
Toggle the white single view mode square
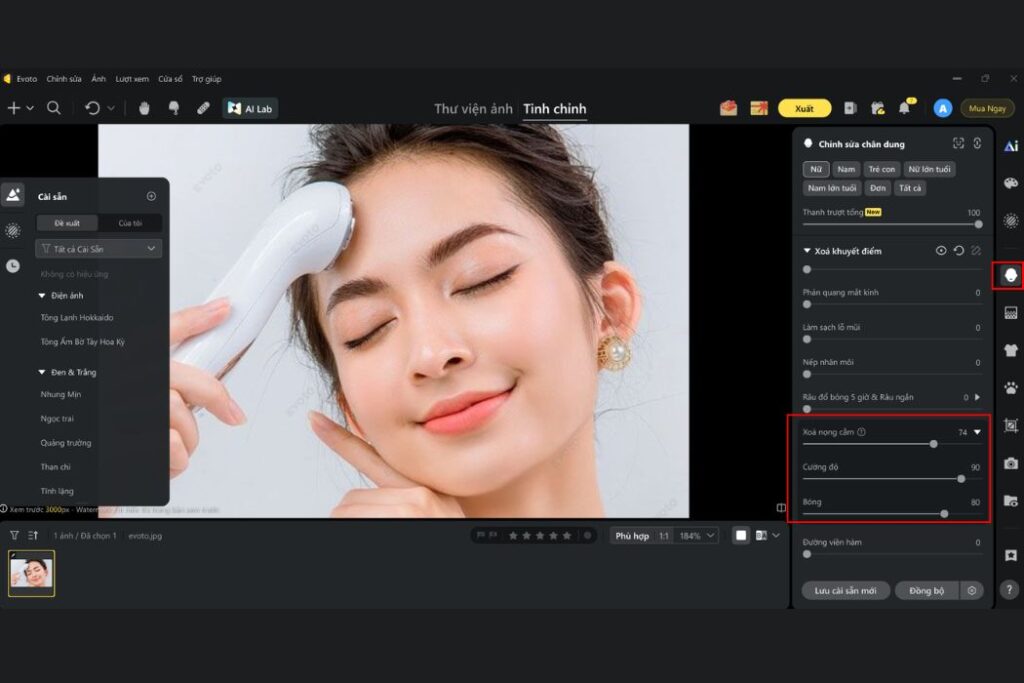click(741, 535)
